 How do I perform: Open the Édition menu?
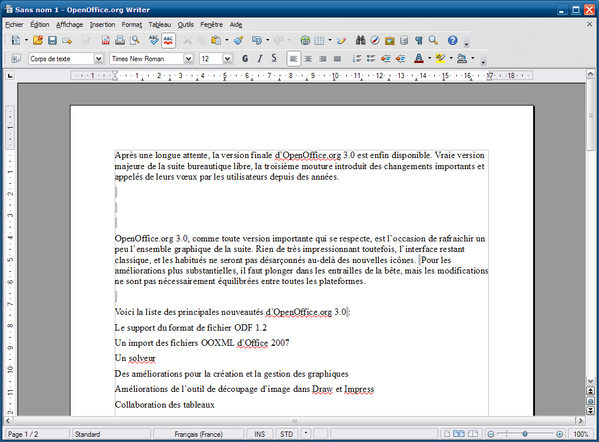point(40,24)
